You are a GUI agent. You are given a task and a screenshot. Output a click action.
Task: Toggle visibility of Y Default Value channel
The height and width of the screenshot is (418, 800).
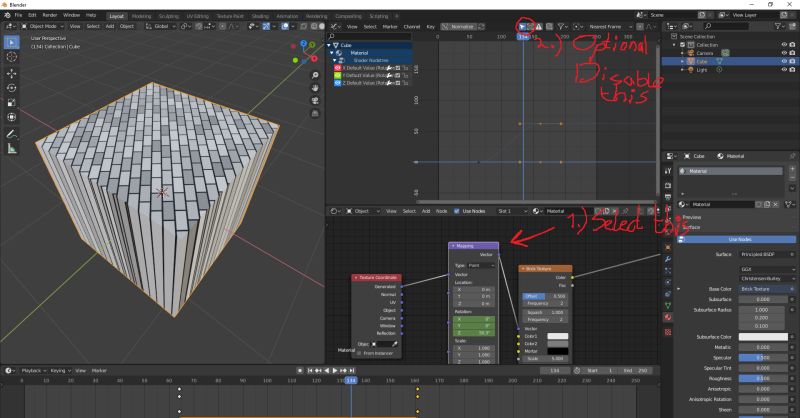pos(337,76)
